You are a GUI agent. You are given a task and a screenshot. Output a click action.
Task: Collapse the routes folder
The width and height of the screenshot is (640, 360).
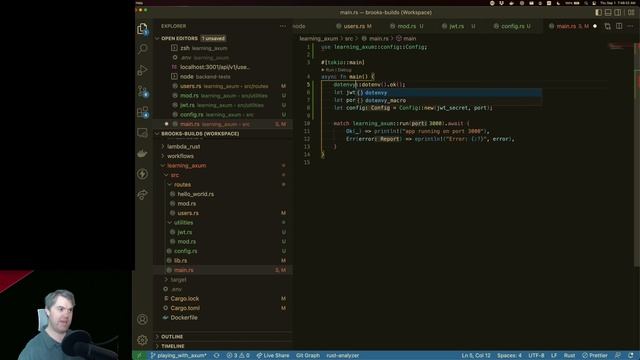[182, 184]
